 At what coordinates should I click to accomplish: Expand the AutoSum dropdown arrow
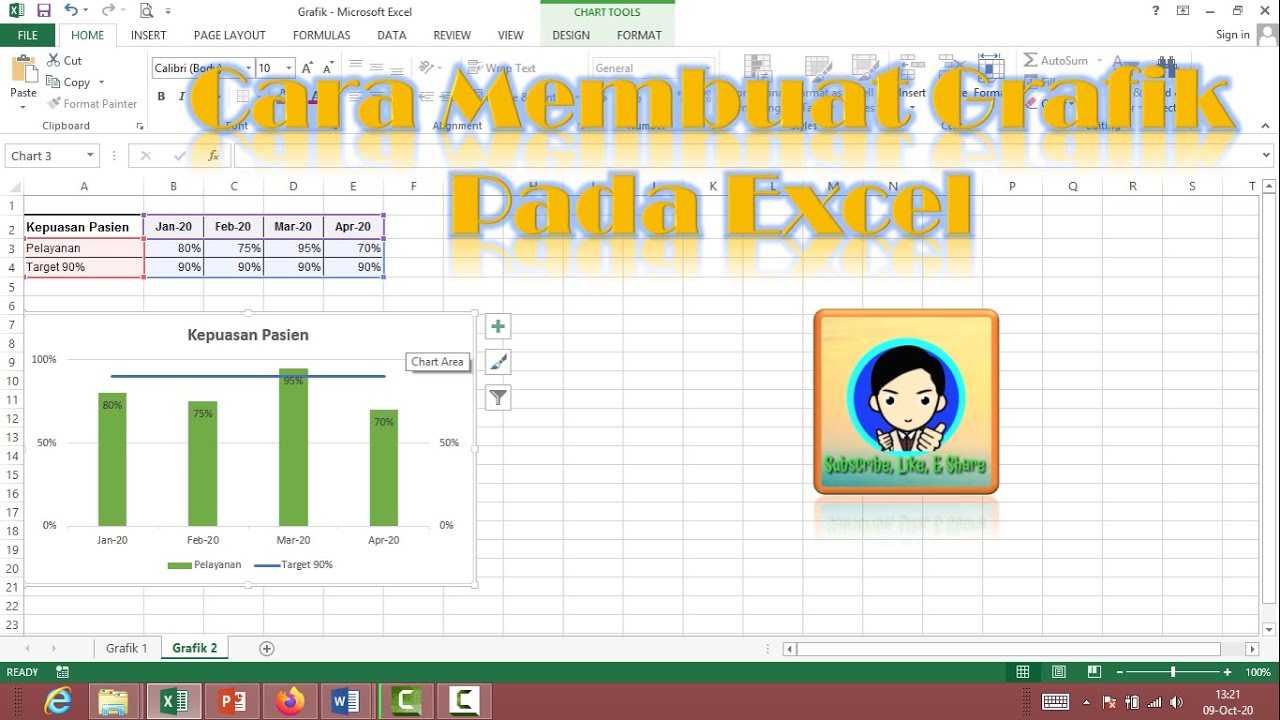1098,61
